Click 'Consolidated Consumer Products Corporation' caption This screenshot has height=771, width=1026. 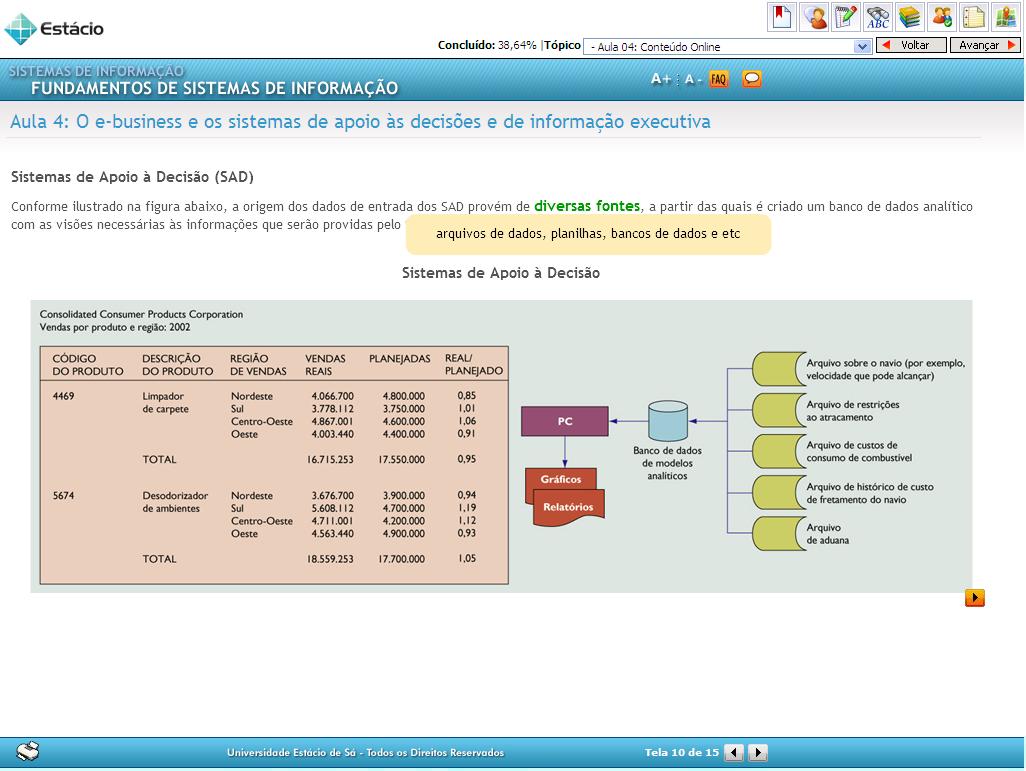pos(141,314)
